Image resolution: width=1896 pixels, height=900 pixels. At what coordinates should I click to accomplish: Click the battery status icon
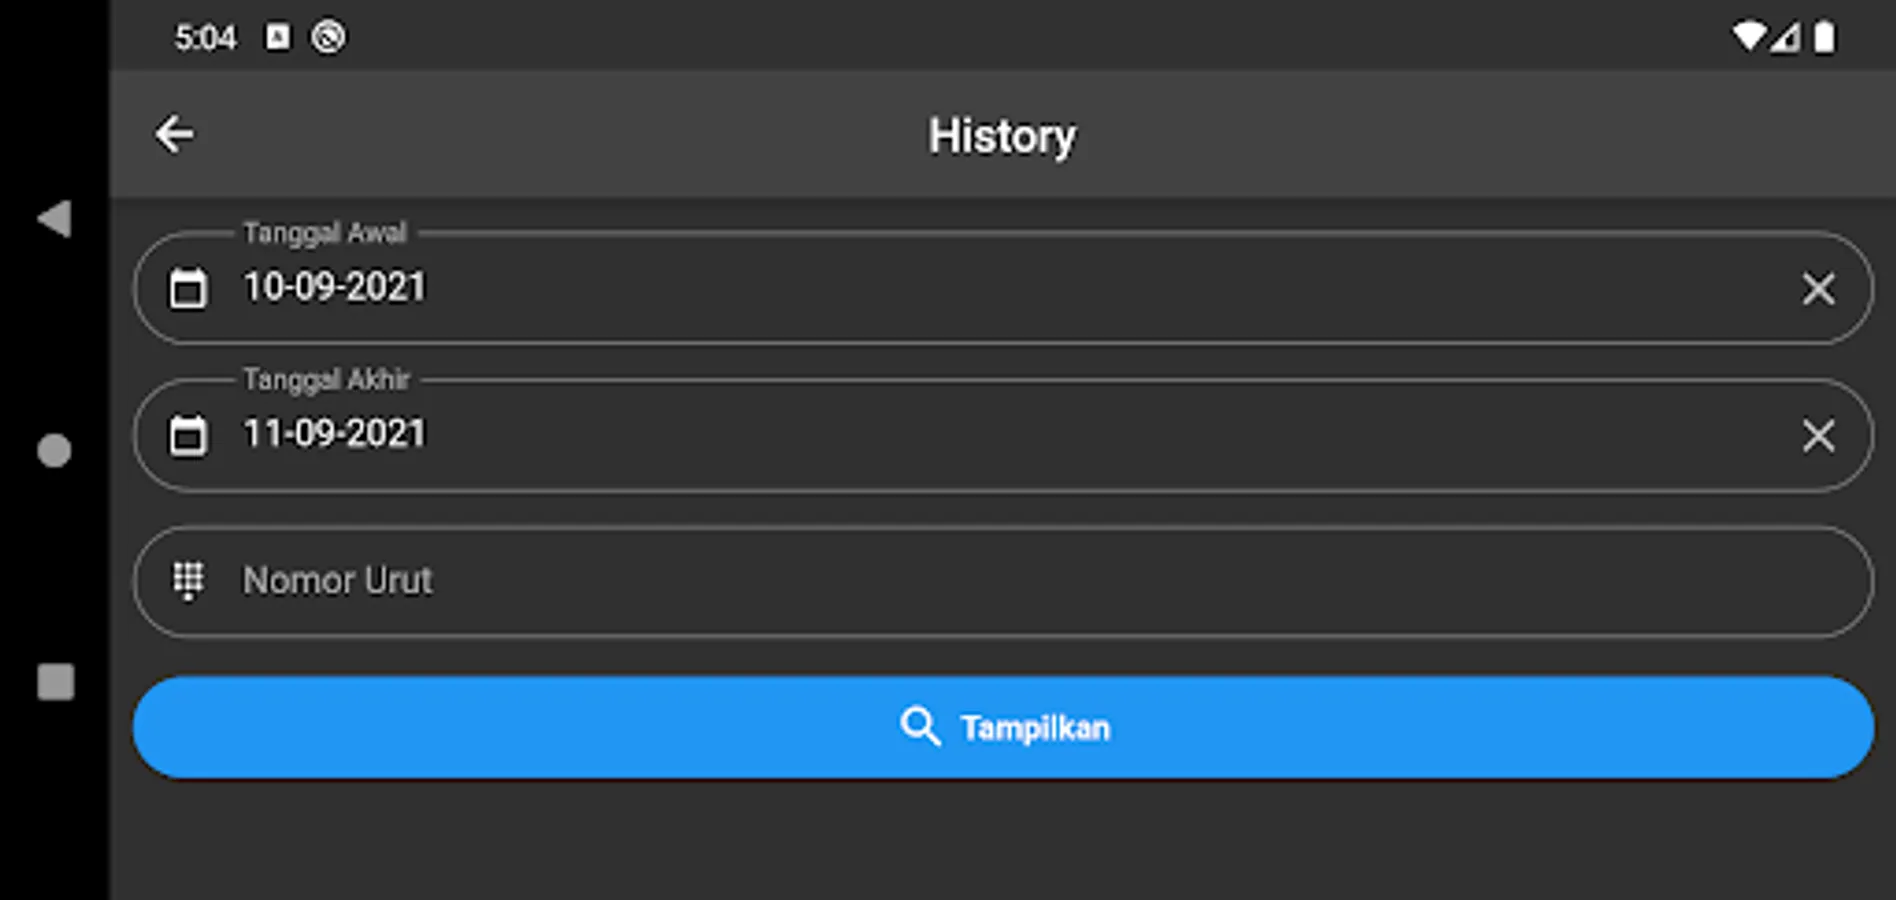tap(1825, 37)
